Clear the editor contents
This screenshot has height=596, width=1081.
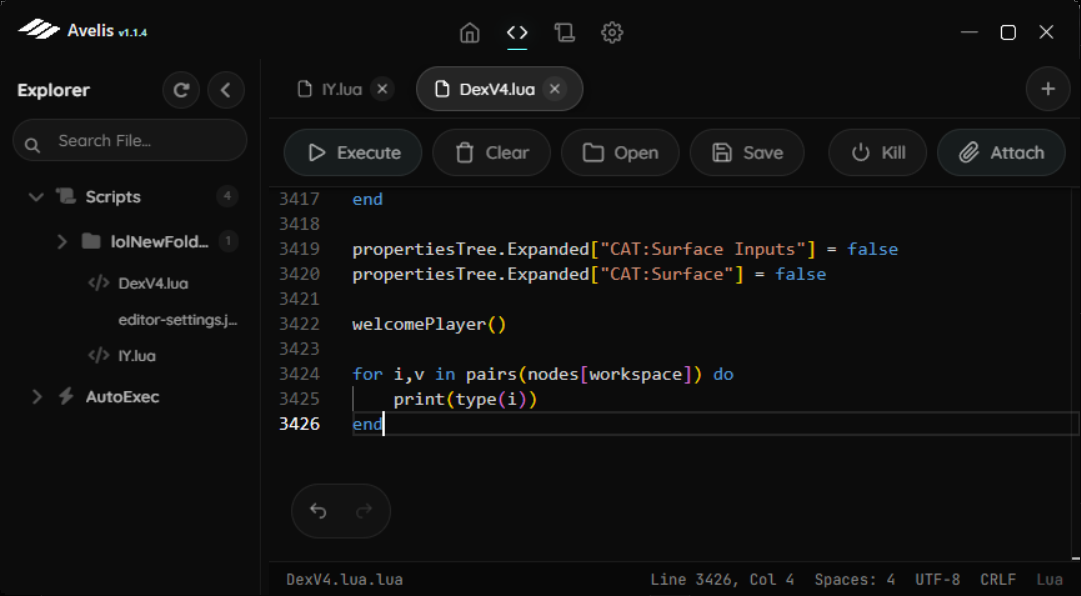pos(492,152)
